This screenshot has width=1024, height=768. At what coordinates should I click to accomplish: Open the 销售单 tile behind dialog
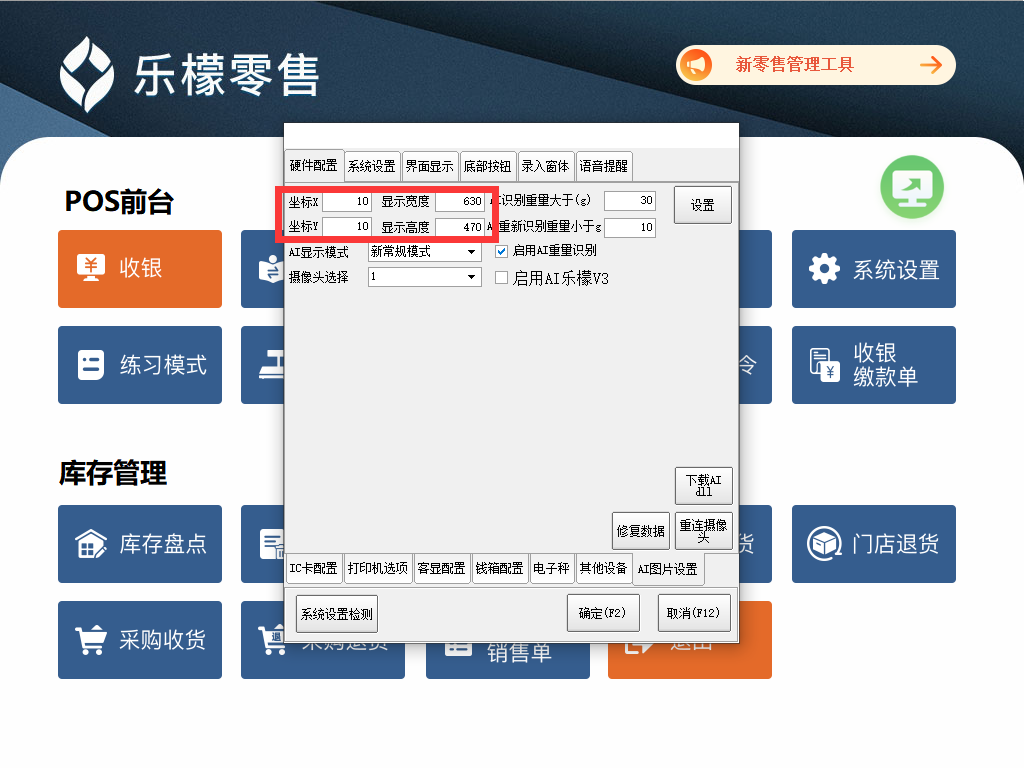point(508,661)
